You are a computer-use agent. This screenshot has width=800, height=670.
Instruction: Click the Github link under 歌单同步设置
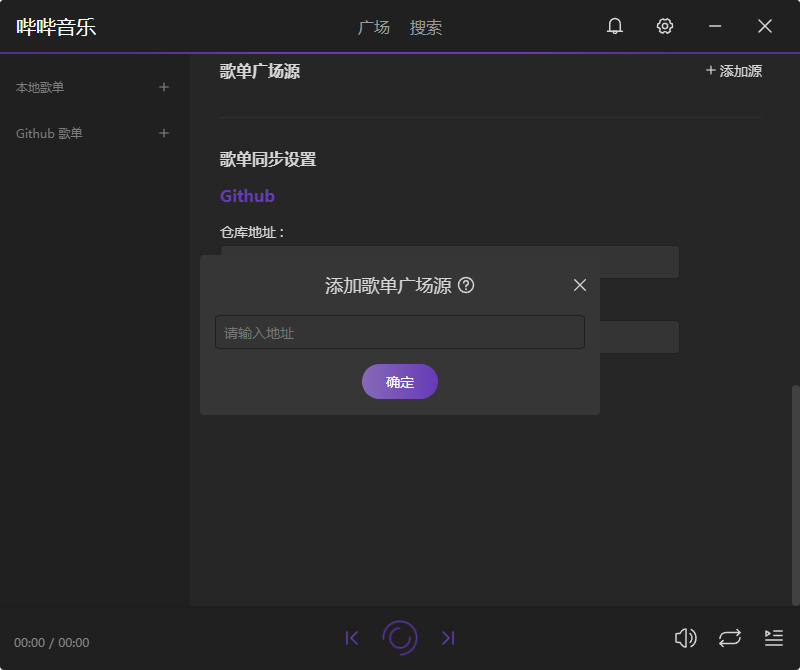tap(247, 195)
